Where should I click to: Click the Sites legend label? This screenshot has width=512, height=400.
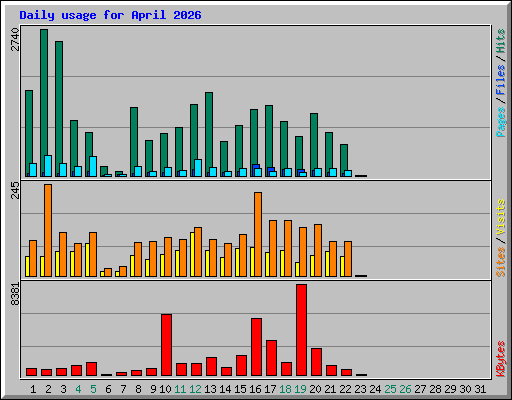point(501,262)
